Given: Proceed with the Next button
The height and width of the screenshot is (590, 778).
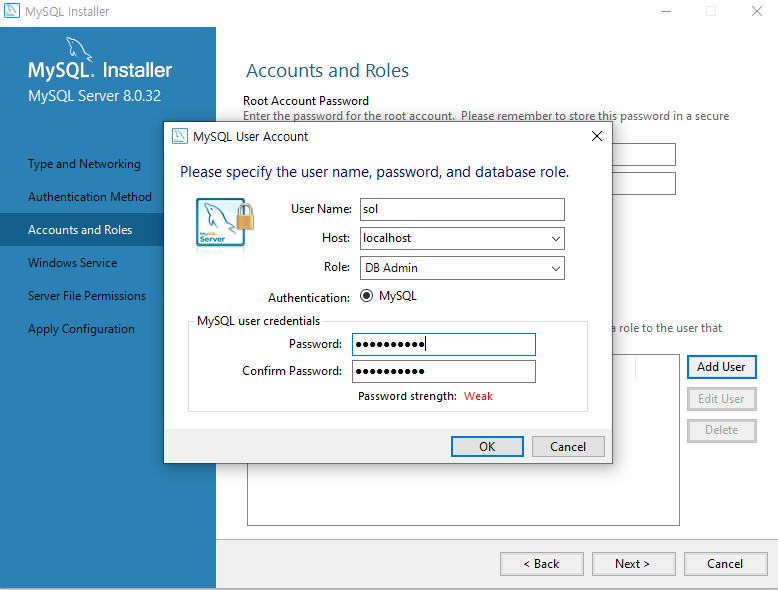Looking at the screenshot, I should (x=634, y=564).
